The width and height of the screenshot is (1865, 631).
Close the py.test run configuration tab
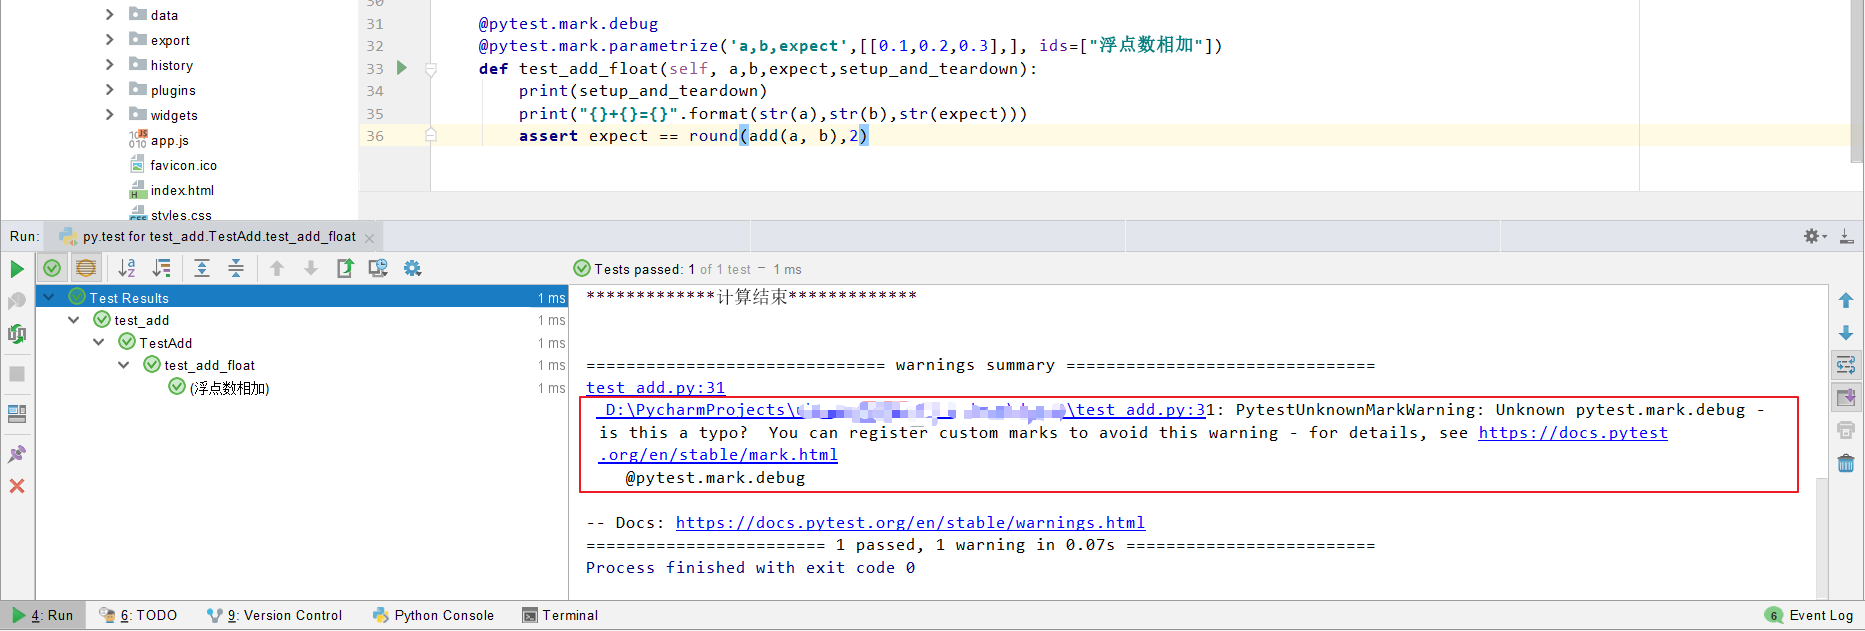tap(369, 238)
